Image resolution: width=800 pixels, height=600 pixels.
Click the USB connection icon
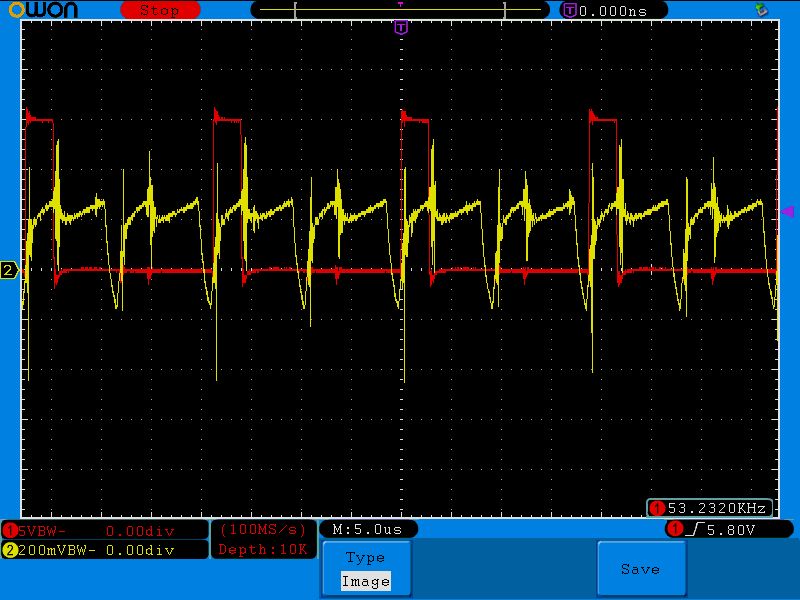pos(761,9)
